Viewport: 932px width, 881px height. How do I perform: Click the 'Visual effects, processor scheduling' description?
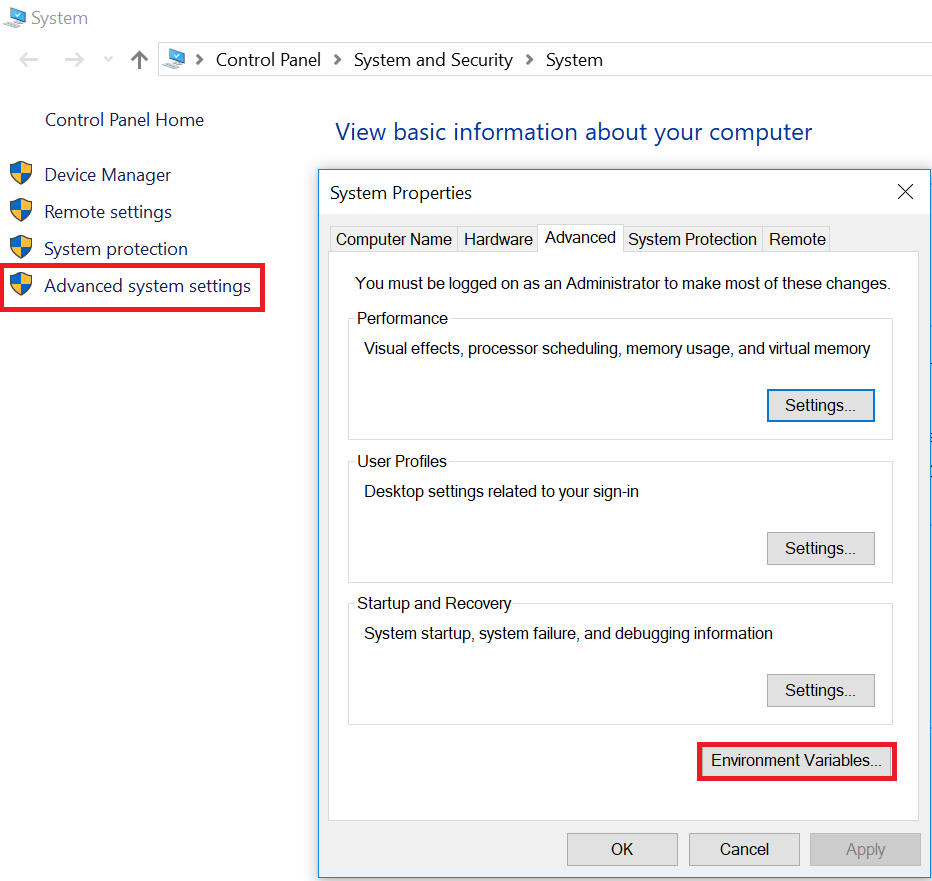coord(617,348)
